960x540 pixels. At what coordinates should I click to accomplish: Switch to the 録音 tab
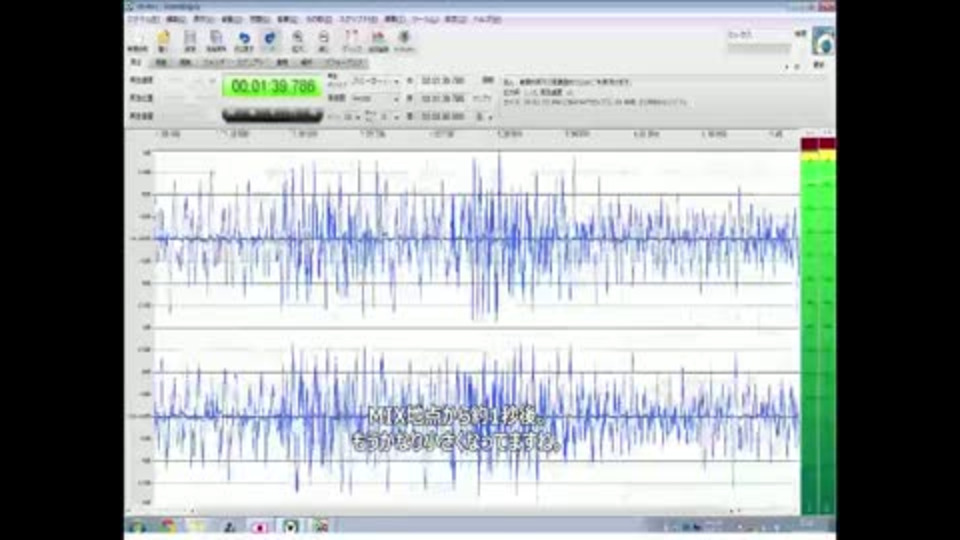pos(160,62)
